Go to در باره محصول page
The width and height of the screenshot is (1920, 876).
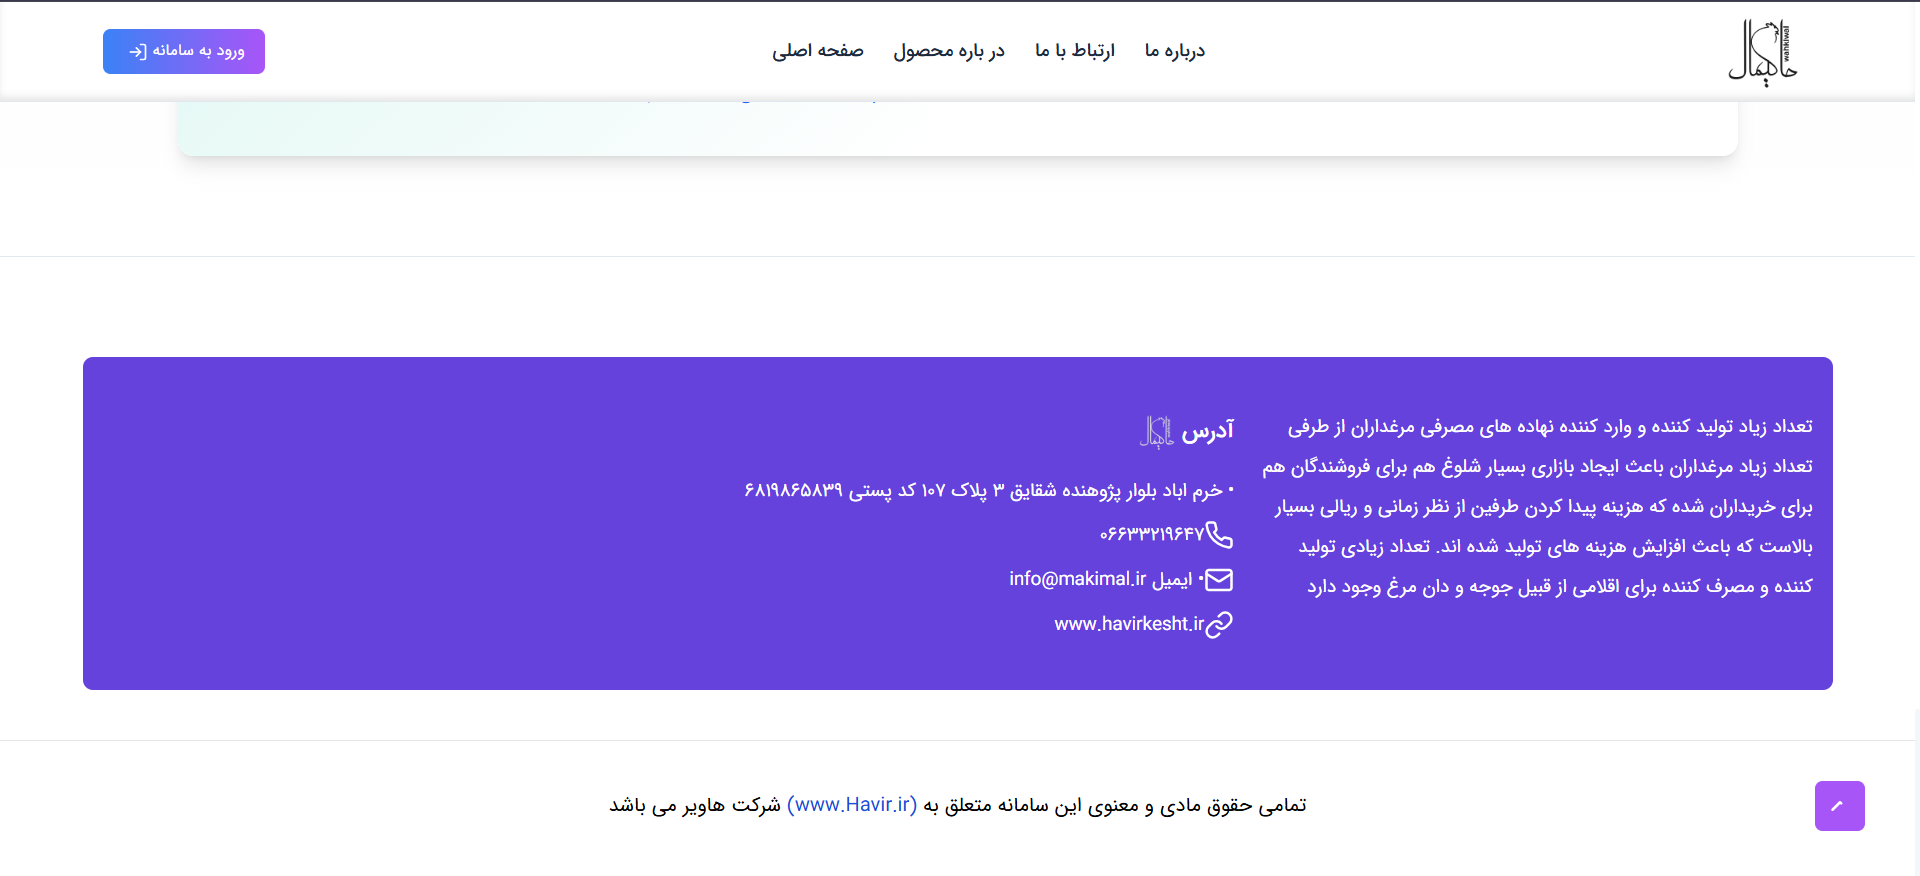[949, 51]
